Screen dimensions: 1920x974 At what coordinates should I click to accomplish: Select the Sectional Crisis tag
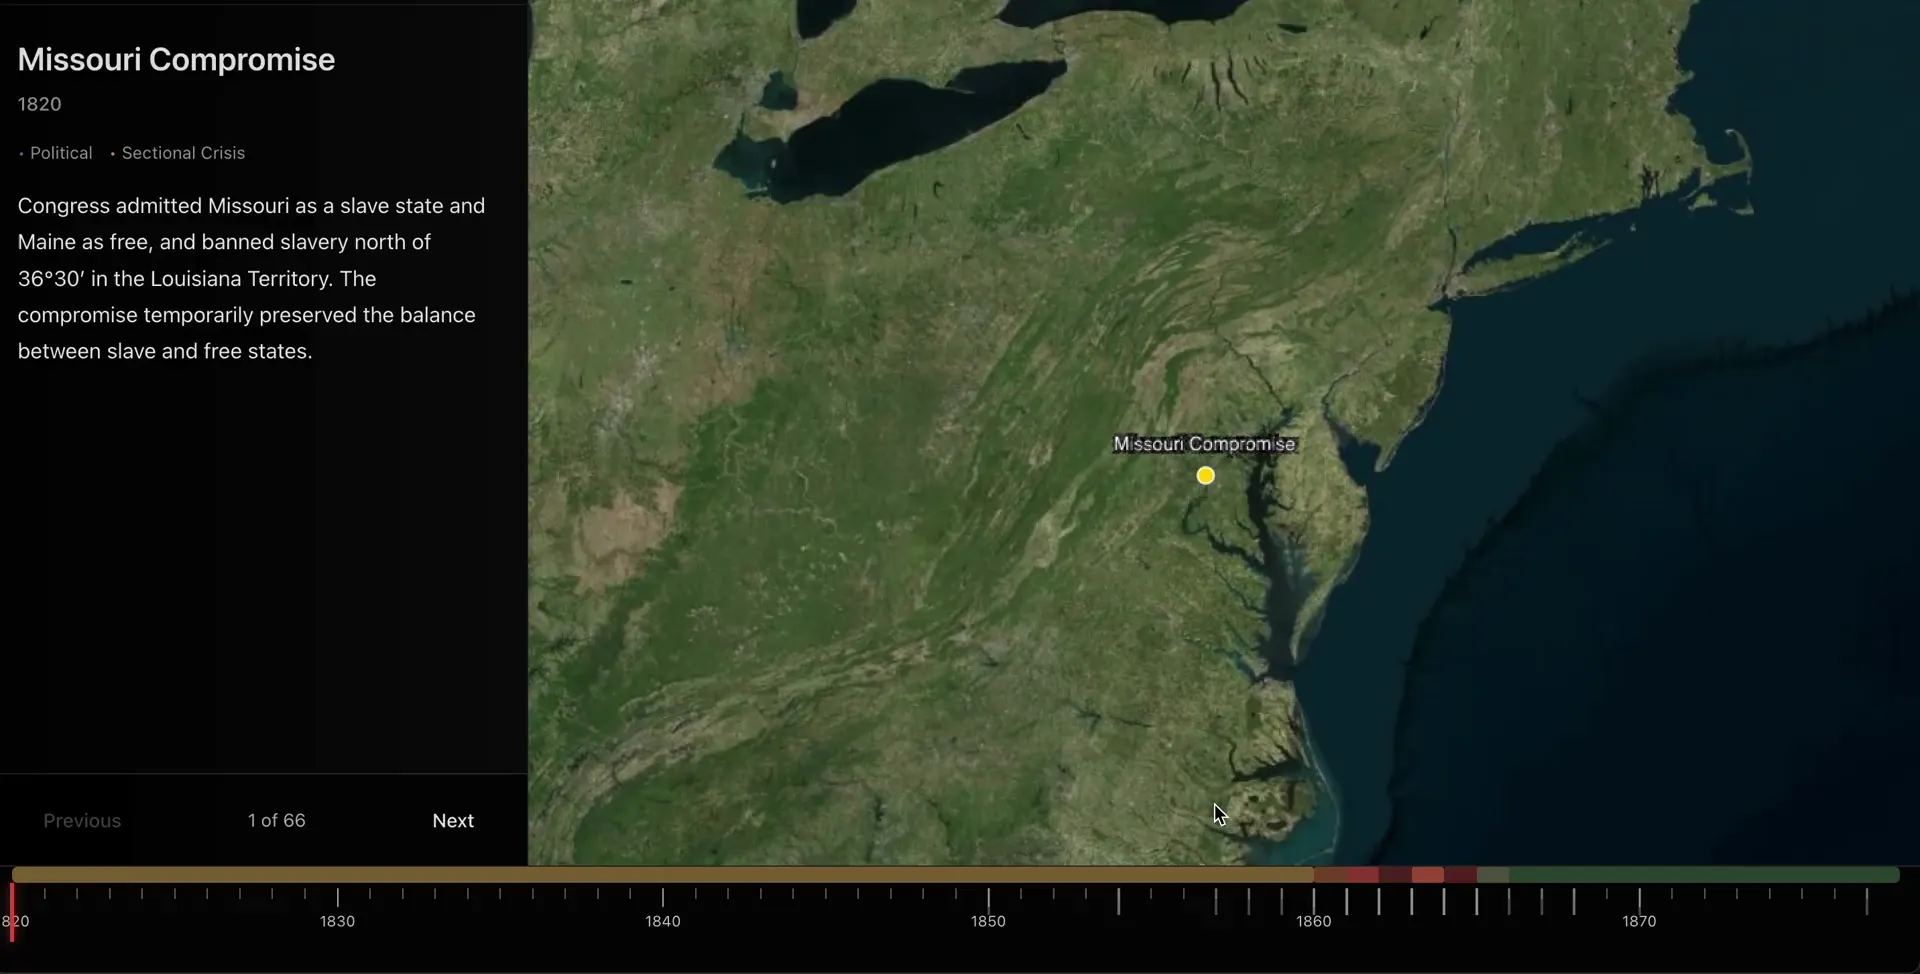coord(183,153)
